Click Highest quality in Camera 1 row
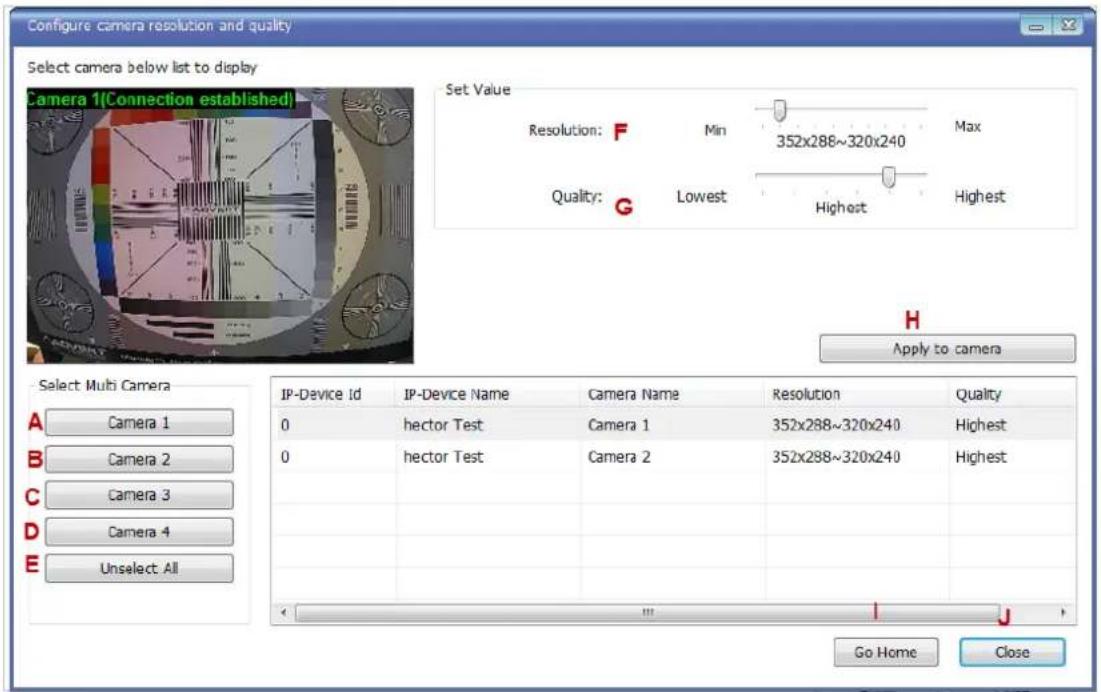The image size is (1101, 692). pyautogui.click(x=980, y=425)
